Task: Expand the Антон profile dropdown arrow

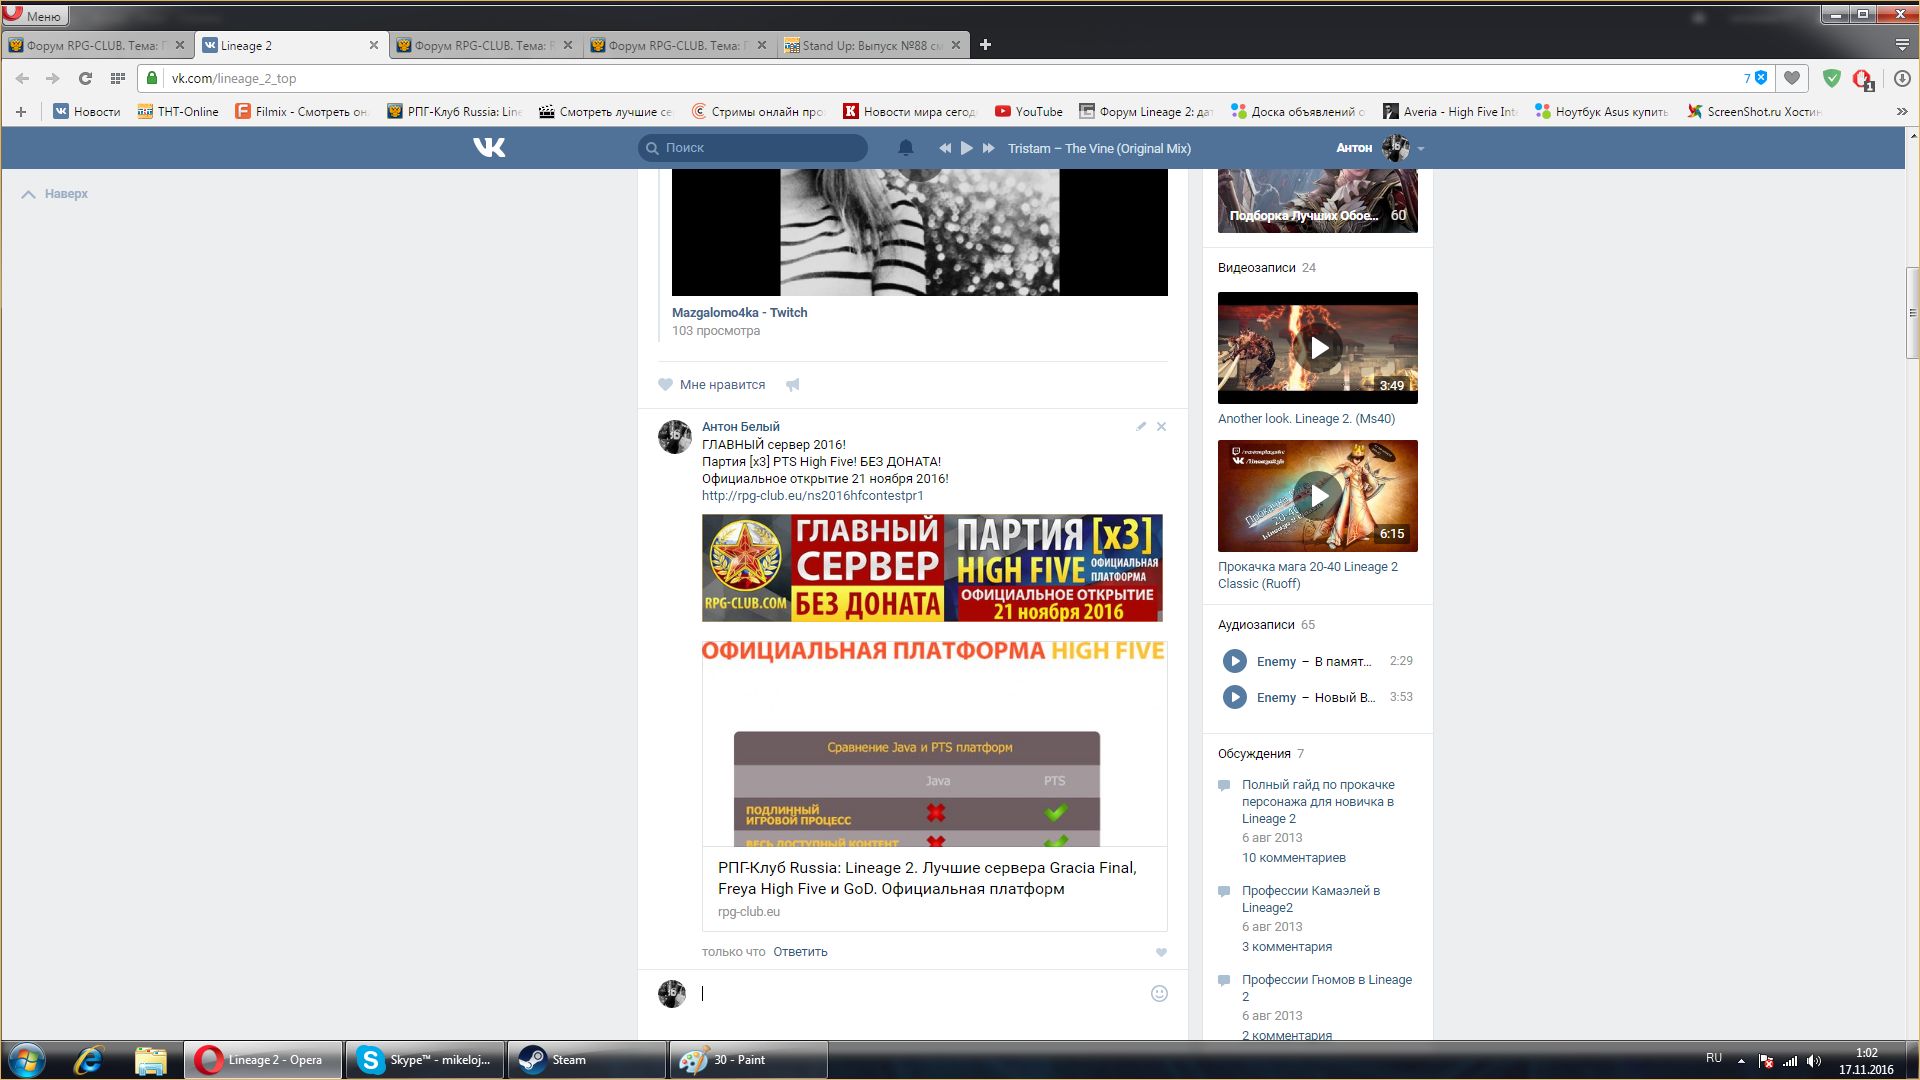Action: click(1421, 148)
